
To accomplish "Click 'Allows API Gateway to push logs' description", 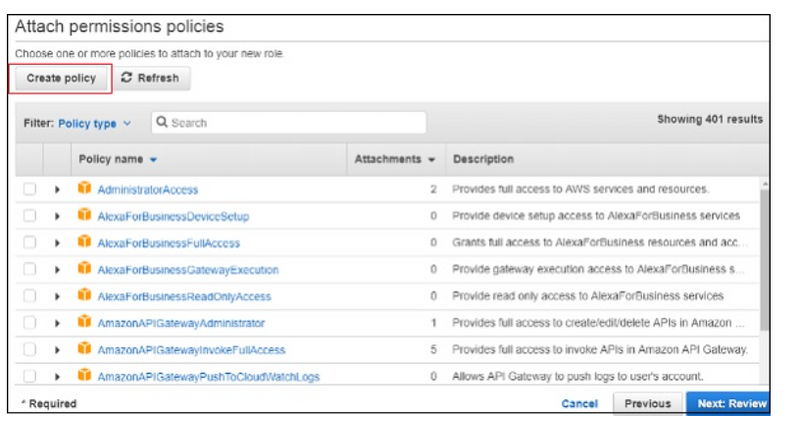I will 578,377.
